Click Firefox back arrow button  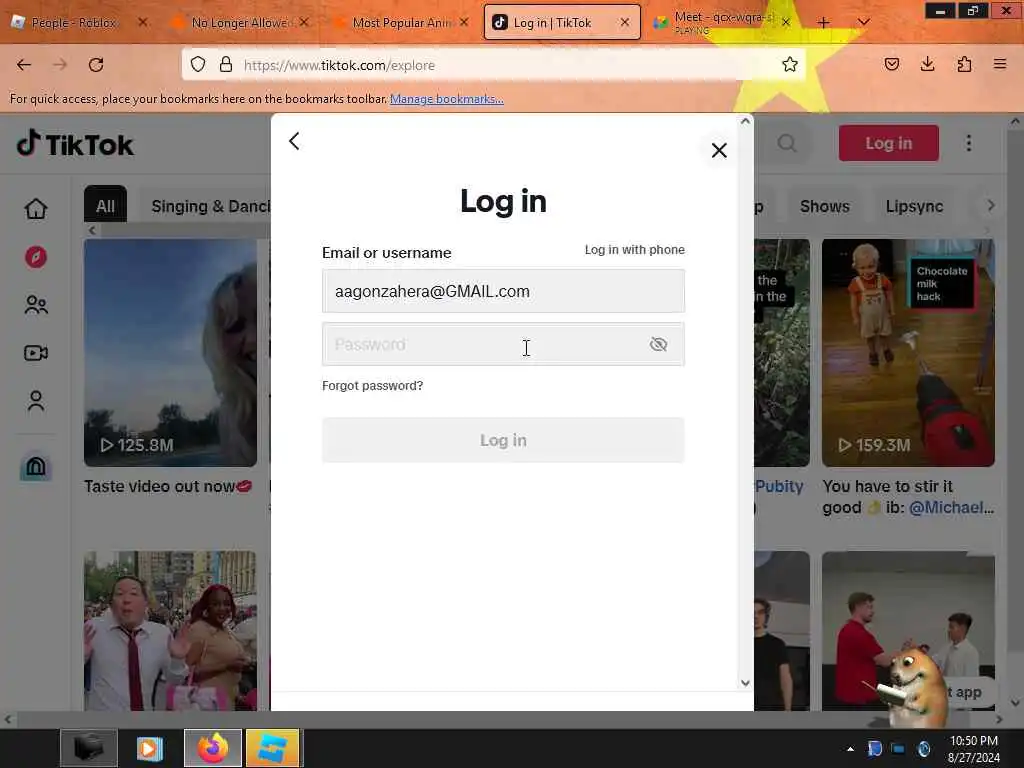pyautogui.click(x=24, y=65)
